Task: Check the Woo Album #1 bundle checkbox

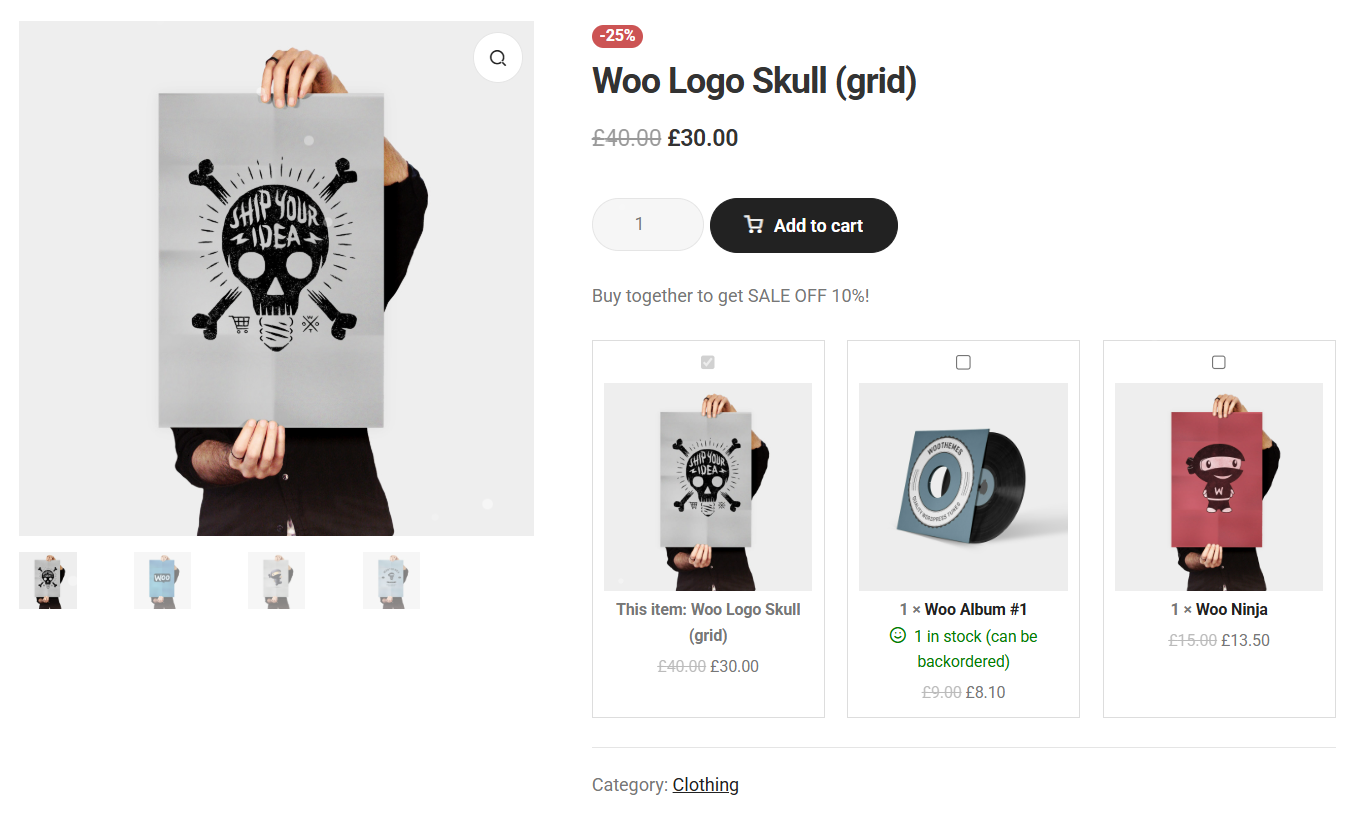Action: pyautogui.click(x=963, y=362)
